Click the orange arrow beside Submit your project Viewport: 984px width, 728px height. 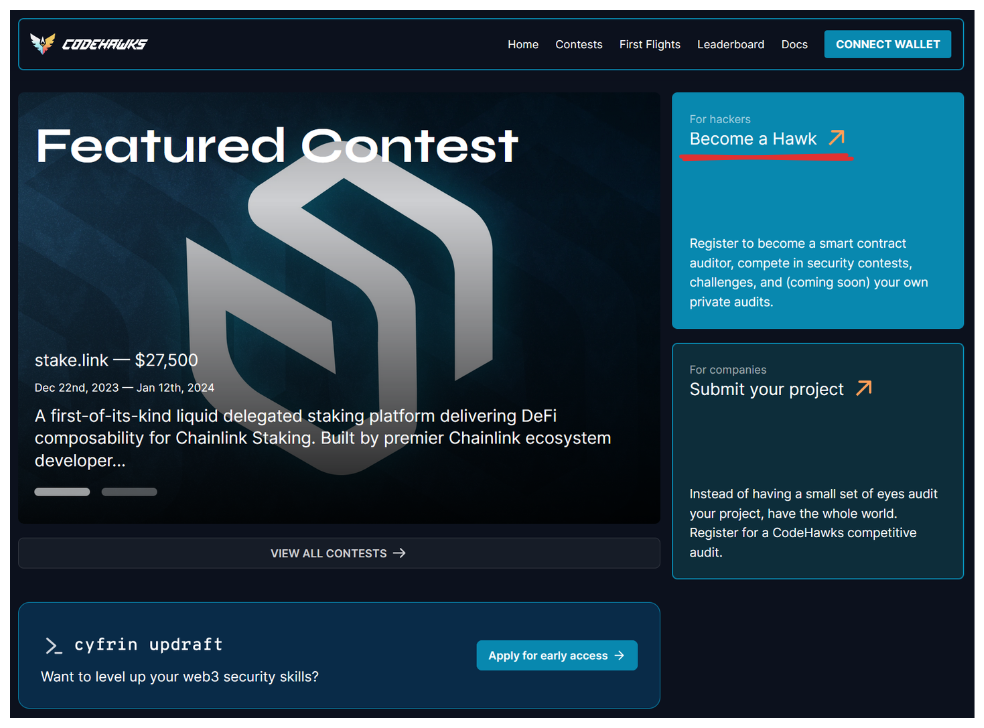point(863,388)
